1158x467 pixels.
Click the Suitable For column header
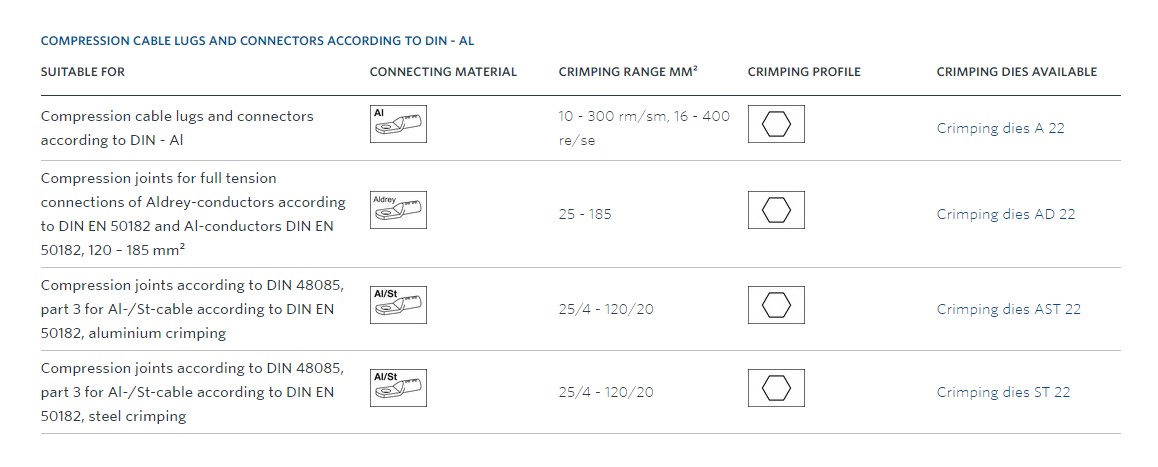pyautogui.click(x=83, y=72)
